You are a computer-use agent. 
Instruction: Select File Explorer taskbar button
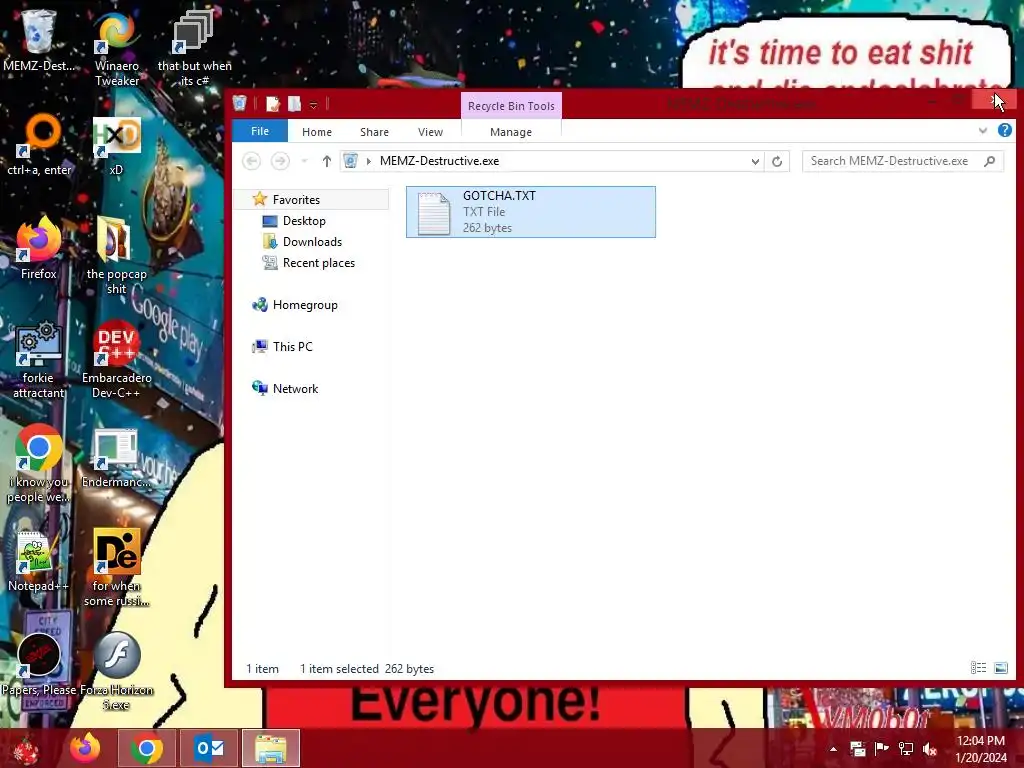tap(271, 748)
